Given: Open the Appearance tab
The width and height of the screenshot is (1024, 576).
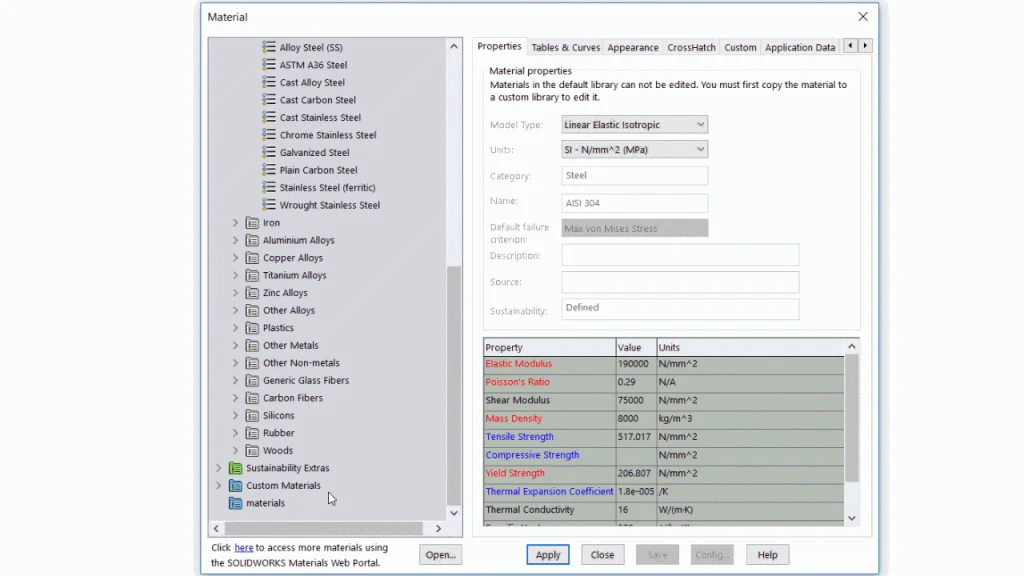Looking at the screenshot, I should click(x=632, y=47).
